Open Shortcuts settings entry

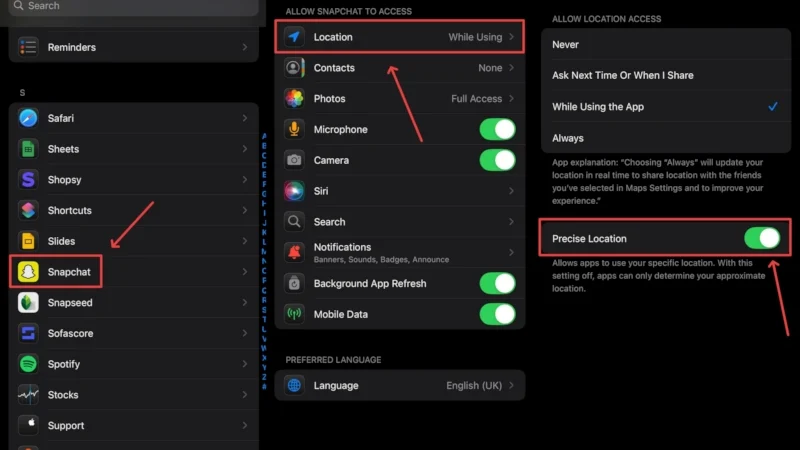point(134,210)
